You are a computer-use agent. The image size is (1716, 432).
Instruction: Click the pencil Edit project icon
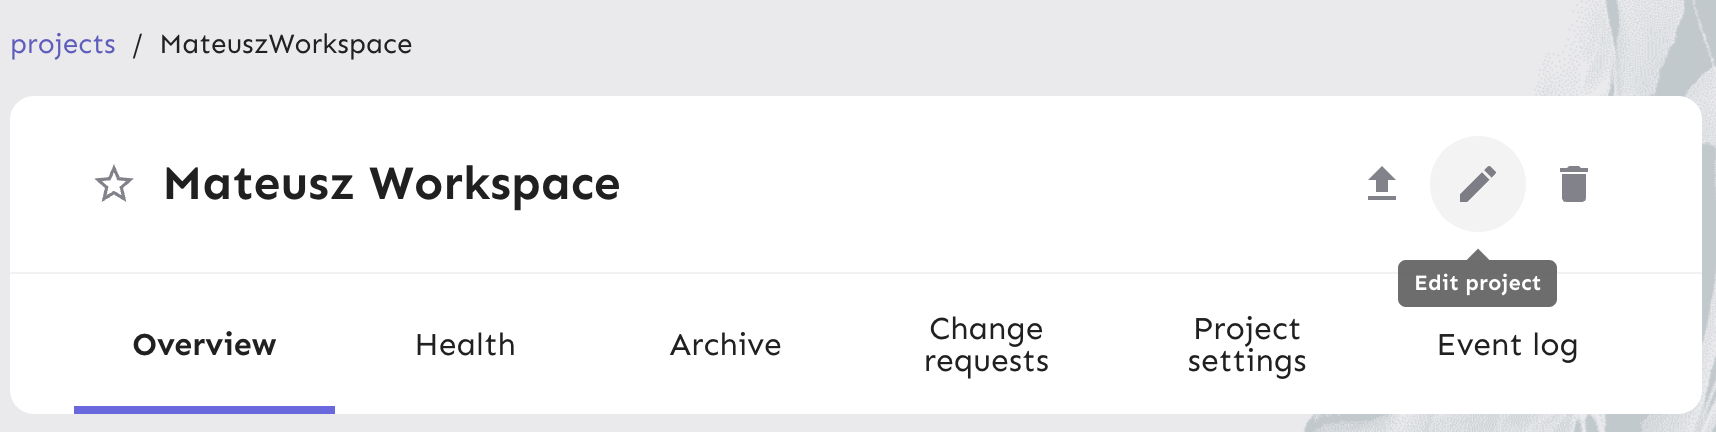[x=1478, y=184]
